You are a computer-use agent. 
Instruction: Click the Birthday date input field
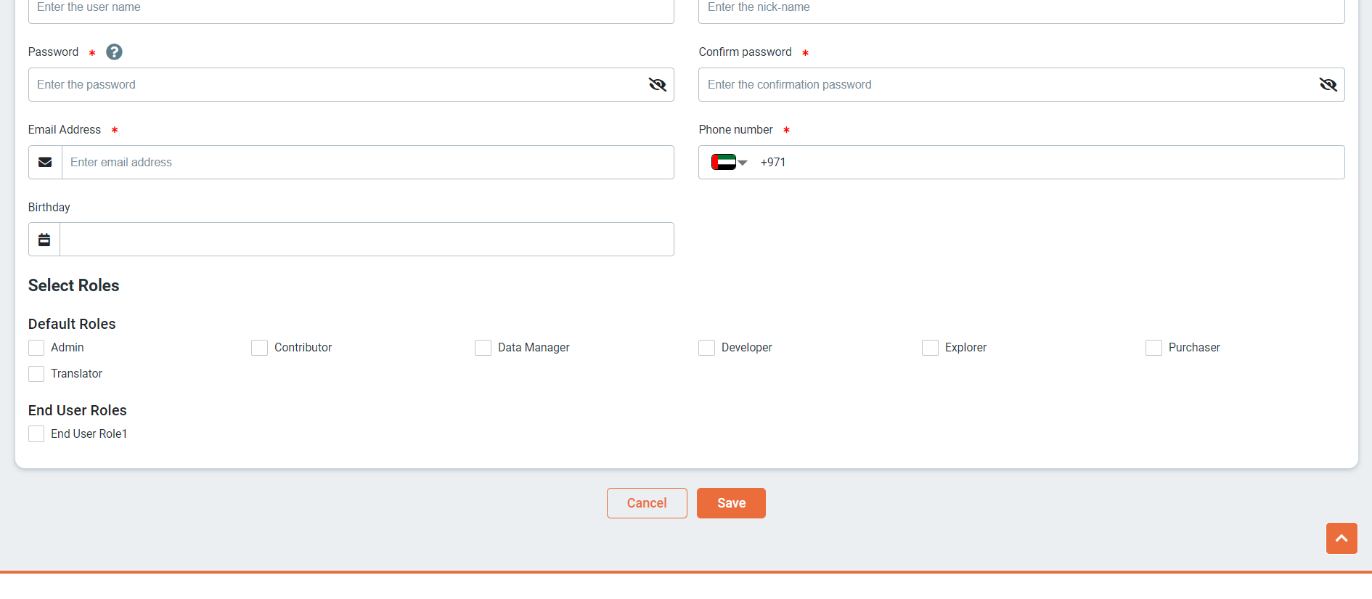[x=366, y=240]
